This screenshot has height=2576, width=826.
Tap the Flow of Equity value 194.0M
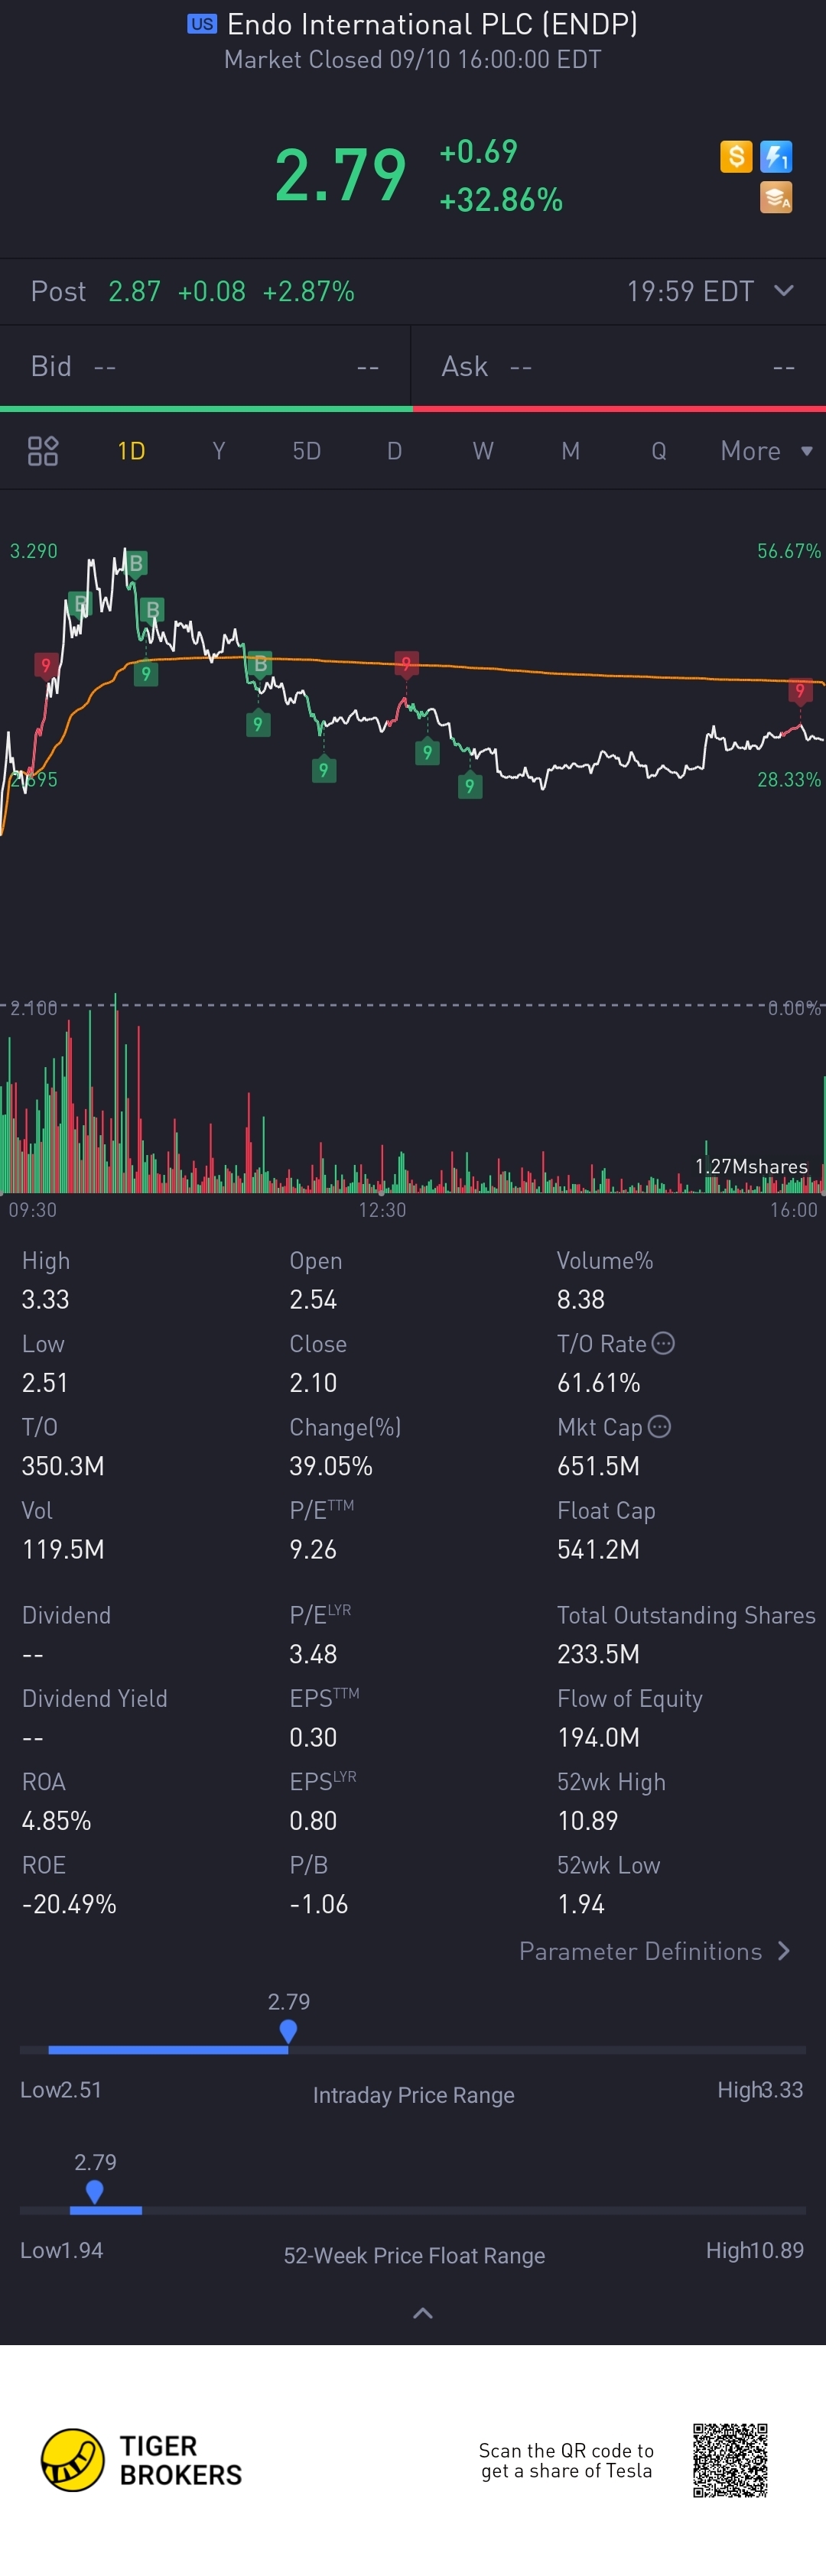click(x=598, y=1737)
